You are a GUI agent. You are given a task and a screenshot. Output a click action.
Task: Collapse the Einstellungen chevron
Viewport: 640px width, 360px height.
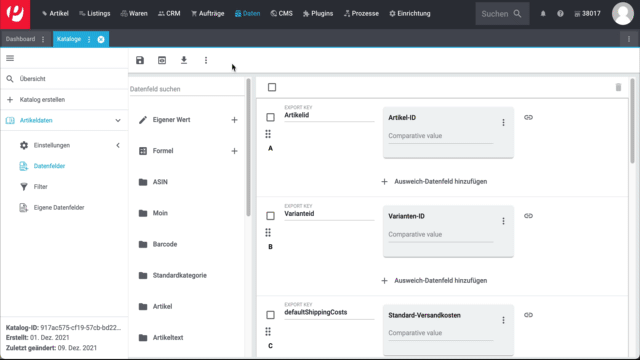(x=118, y=145)
